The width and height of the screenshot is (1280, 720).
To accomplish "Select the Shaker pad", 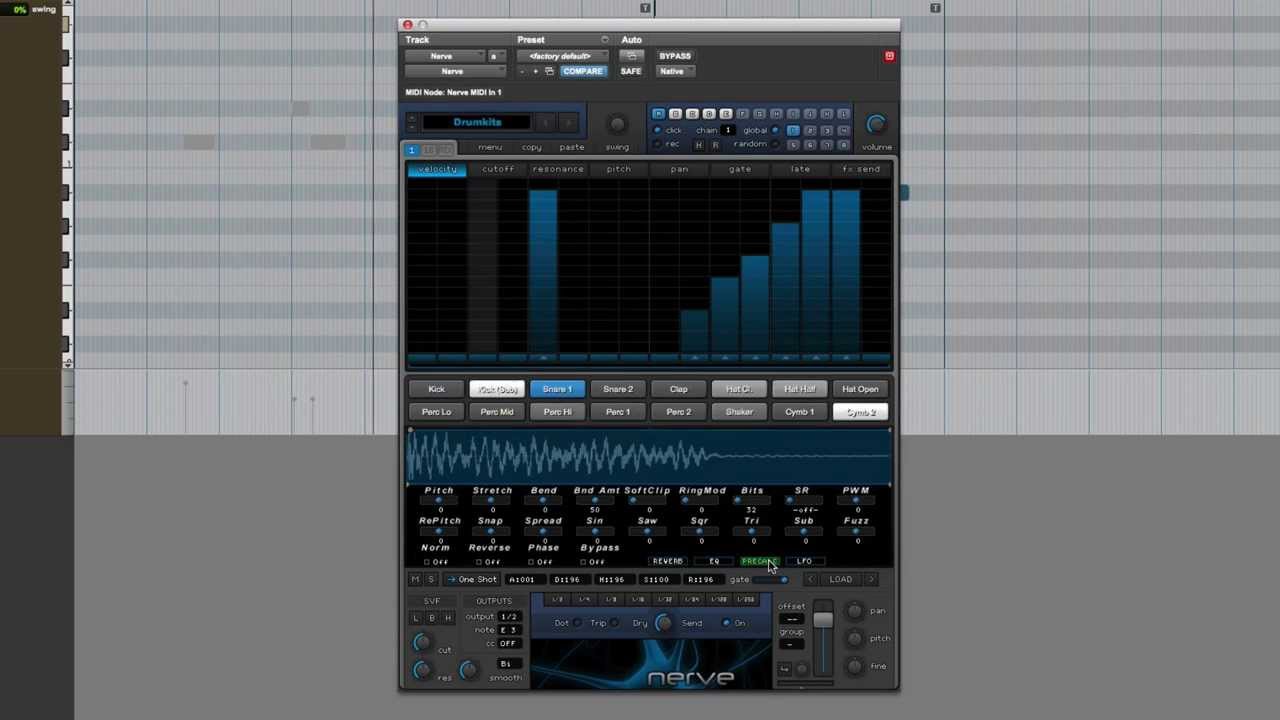I will click(739, 412).
